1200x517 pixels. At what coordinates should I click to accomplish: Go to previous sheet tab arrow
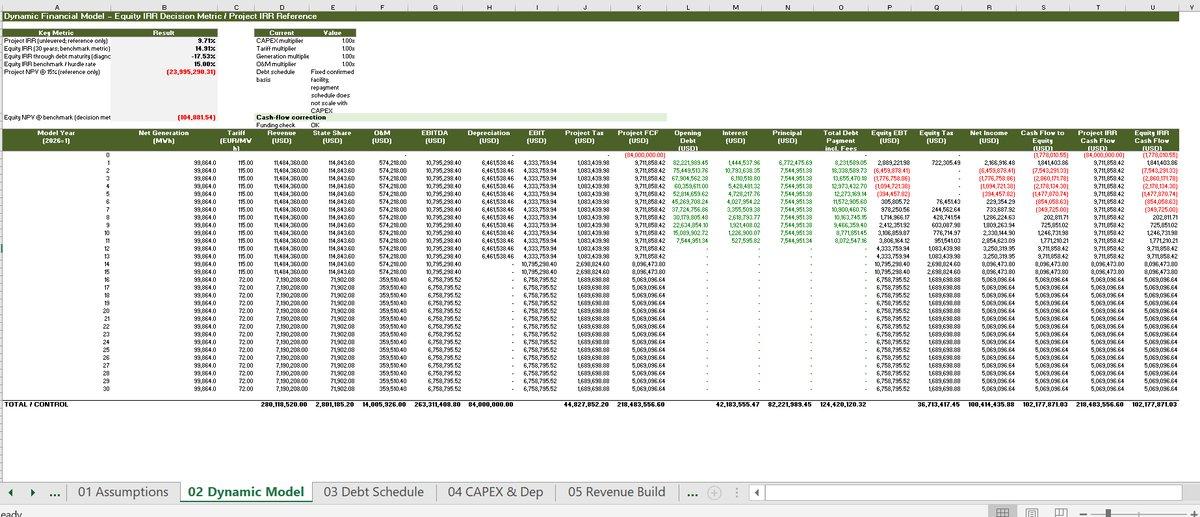pos(11,493)
